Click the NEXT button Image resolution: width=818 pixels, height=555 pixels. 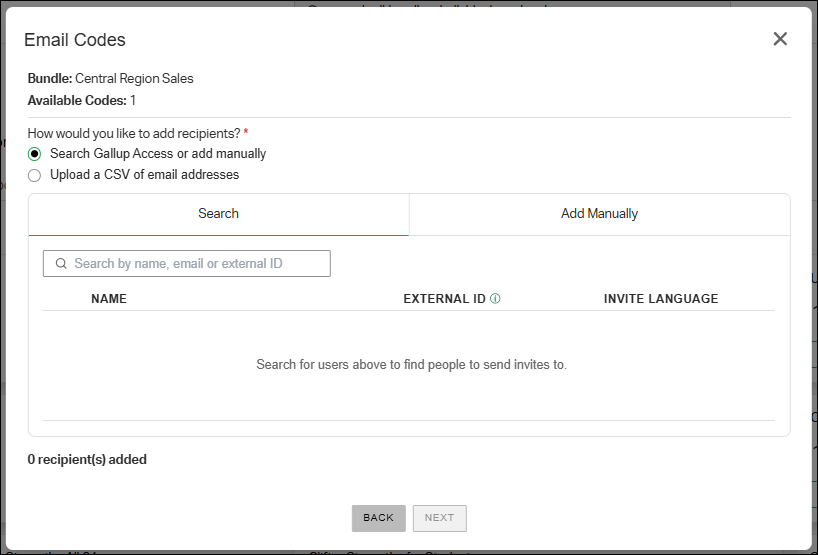click(x=440, y=518)
